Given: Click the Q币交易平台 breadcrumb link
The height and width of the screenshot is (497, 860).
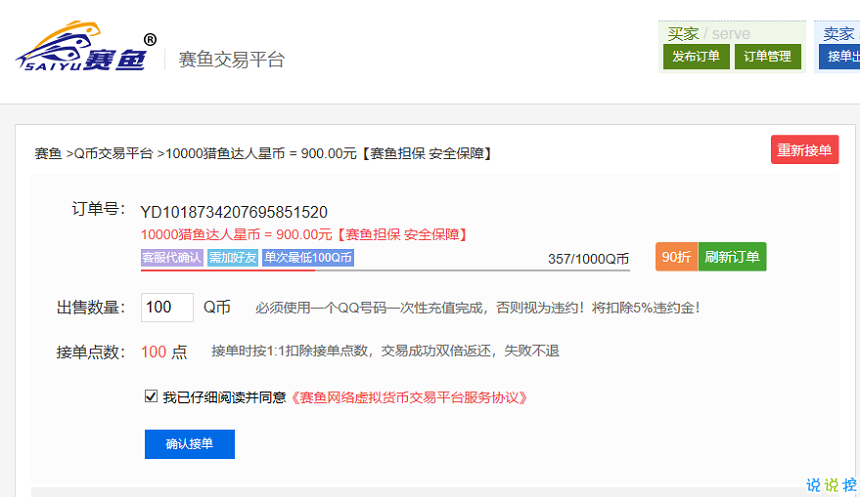Looking at the screenshot, I should pyautogui.click(x=114, y=153).
